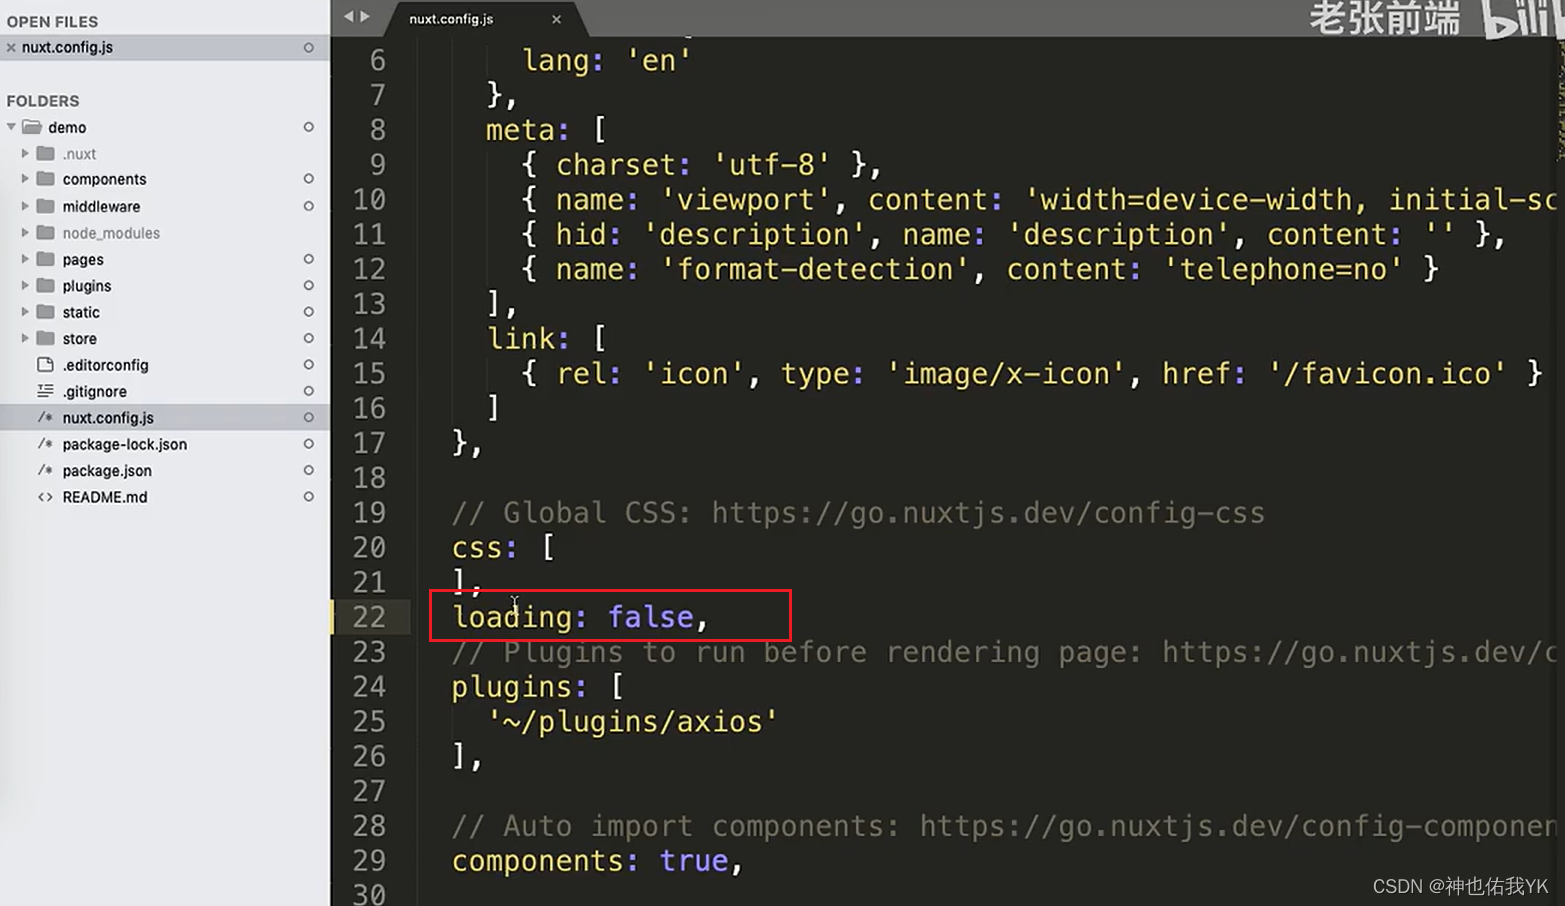Screen dimensions: 1565x906
Task: Close the nuxt.config.js editor tab
Action: (556, 19)
